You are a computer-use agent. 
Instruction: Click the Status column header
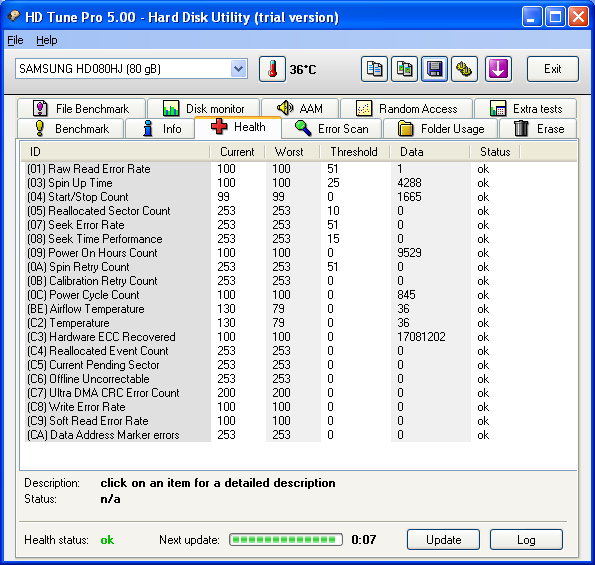[495, 152]
